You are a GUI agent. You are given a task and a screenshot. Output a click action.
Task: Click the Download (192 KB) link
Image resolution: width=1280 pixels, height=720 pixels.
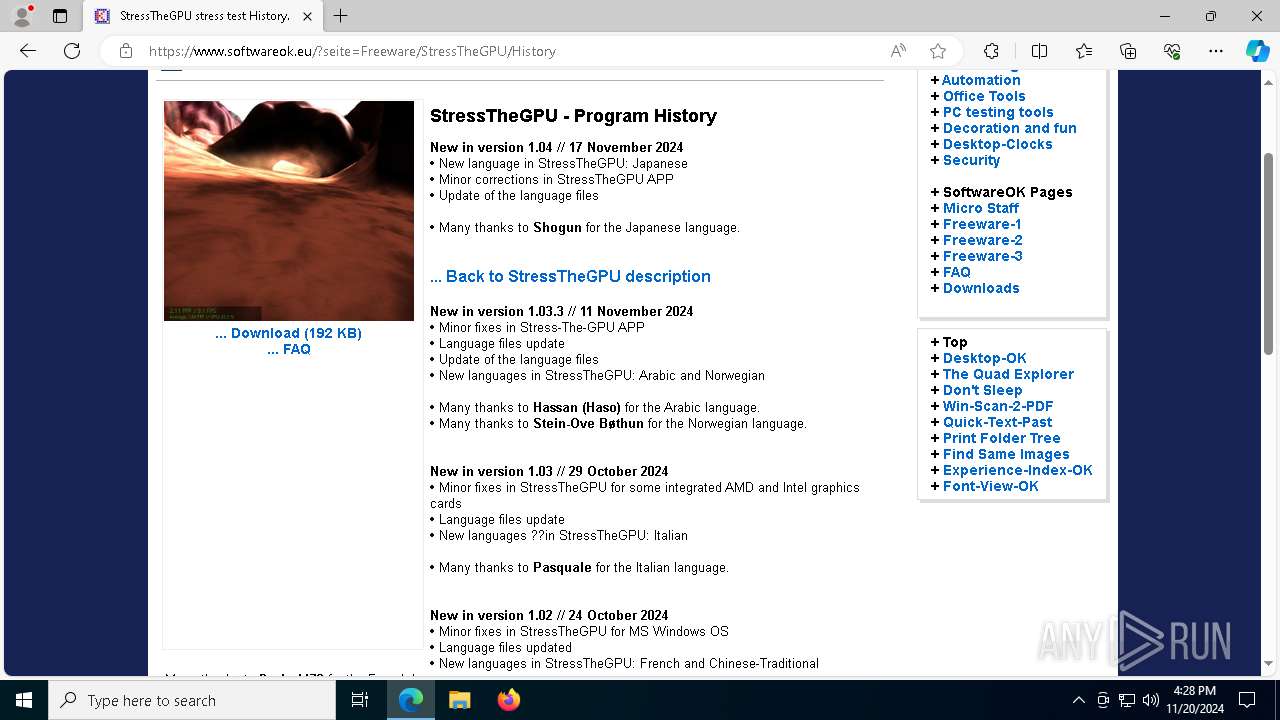288,333
